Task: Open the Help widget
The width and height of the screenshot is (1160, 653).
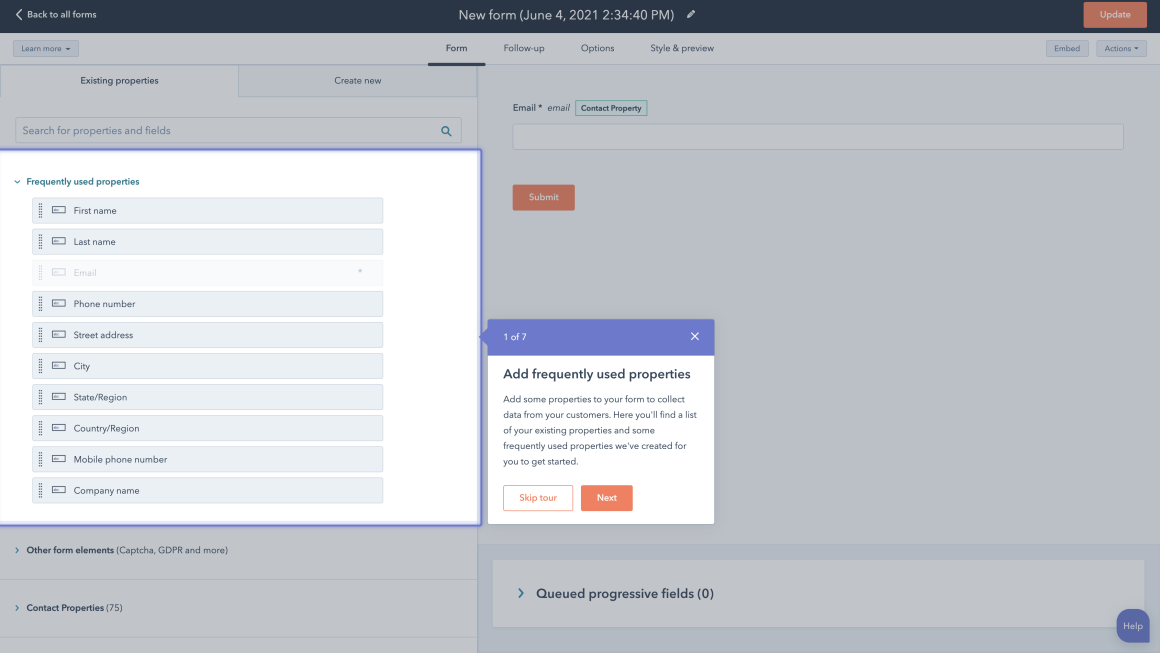Action: (1132, 625)
